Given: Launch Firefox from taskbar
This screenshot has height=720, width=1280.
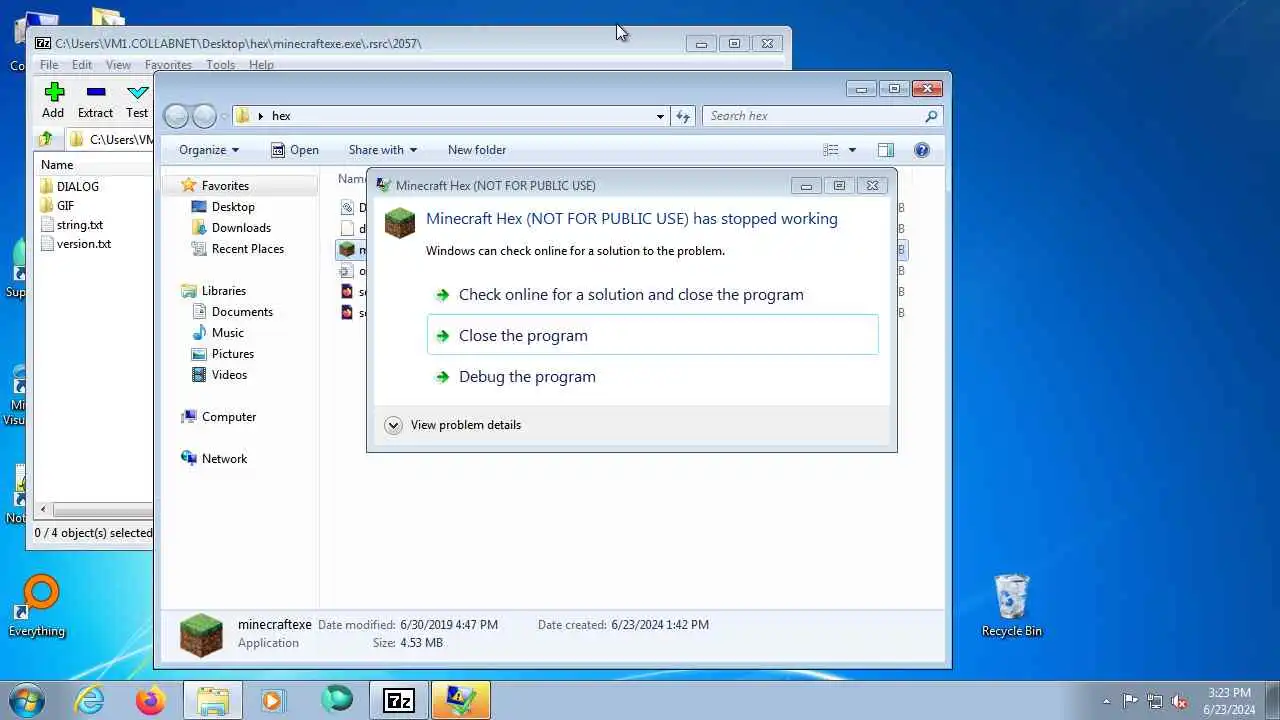Looking at the screenshot, I should 151,700.
